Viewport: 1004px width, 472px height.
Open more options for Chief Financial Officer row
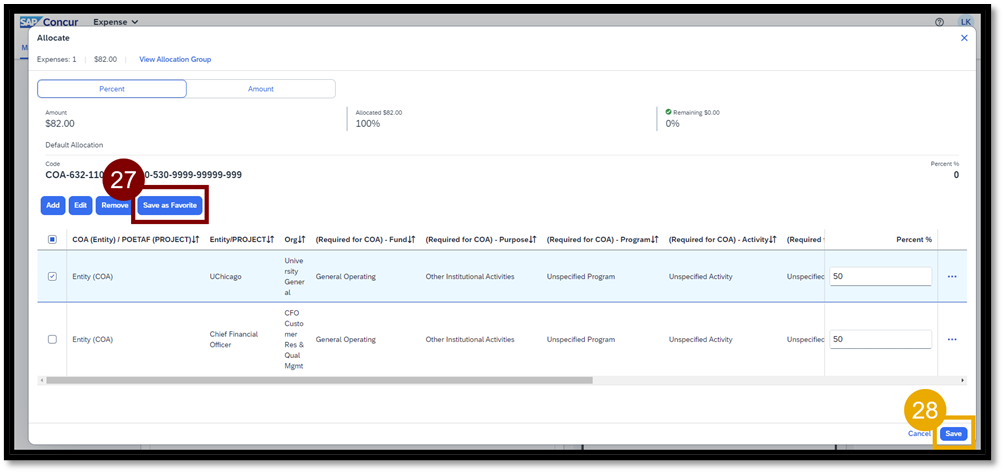pyautogui.click(x=951, y=339)
